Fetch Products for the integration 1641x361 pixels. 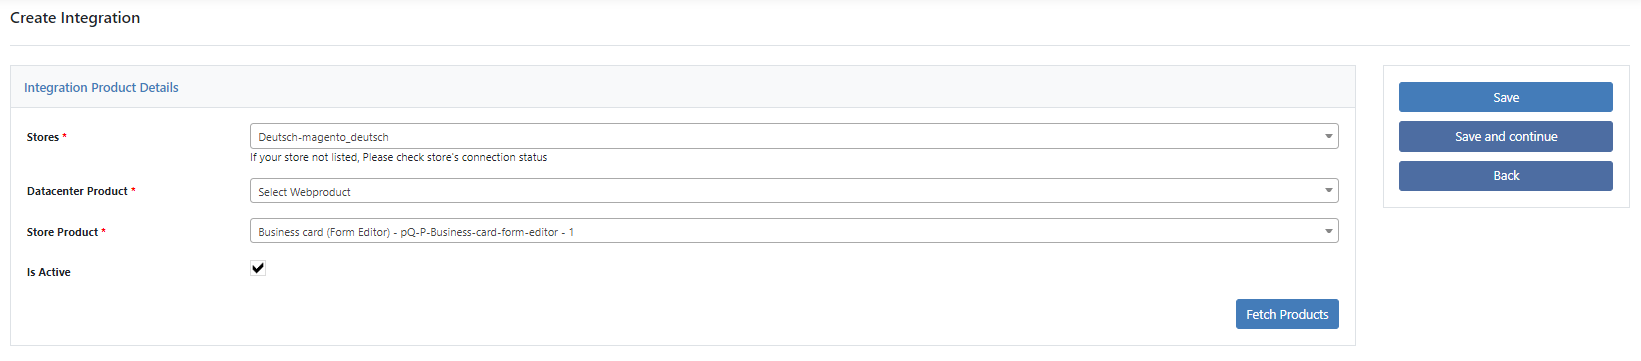(1287, 314)
